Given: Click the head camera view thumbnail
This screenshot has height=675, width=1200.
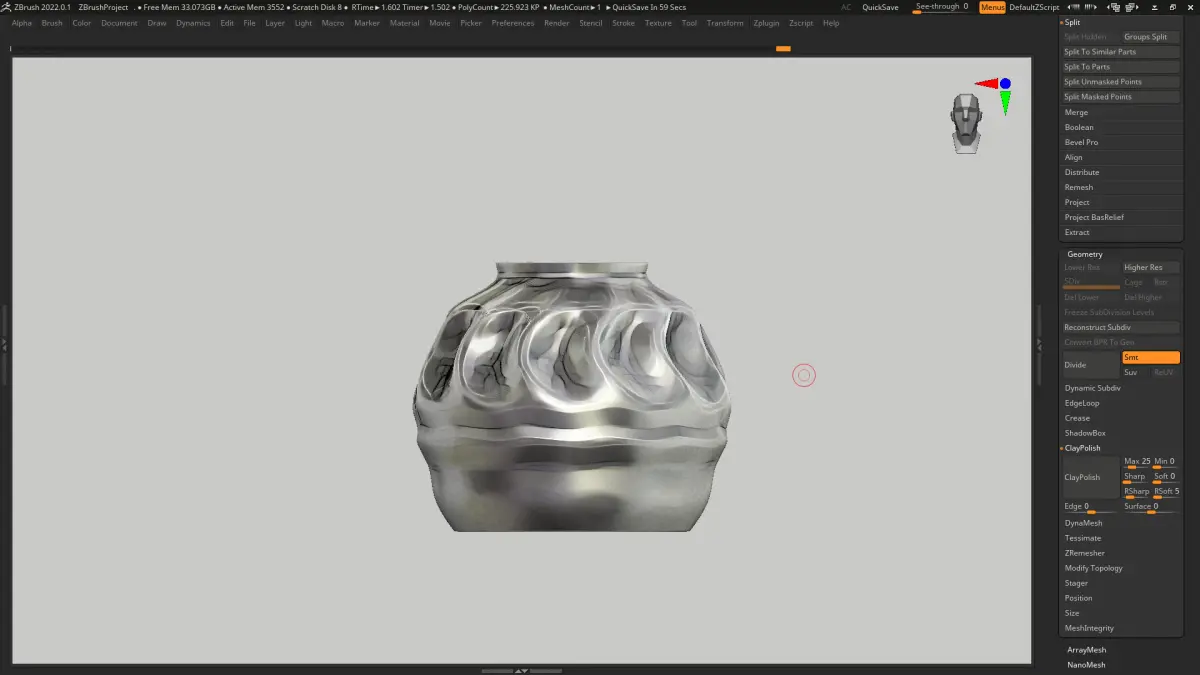Looking at the screenshot, I should click(x=966, y=123).
